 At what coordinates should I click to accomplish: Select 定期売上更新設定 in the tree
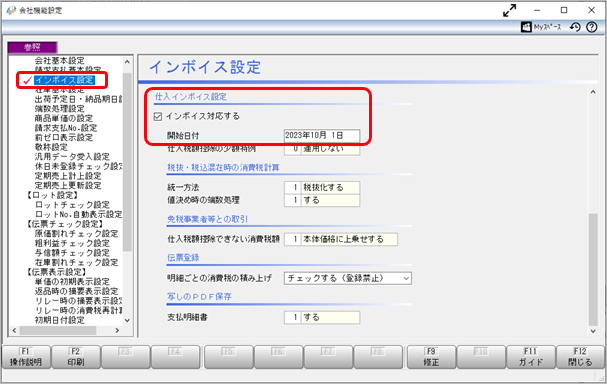68,185
